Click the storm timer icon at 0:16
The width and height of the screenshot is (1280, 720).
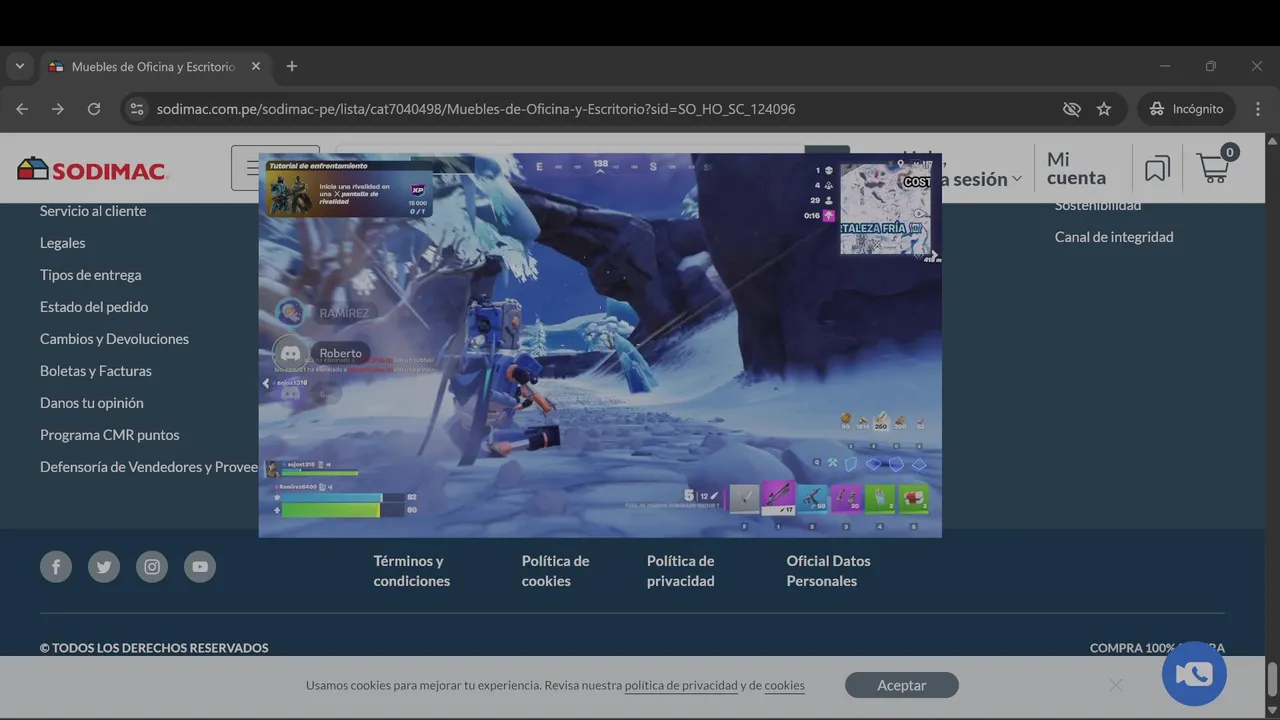pyautogui.click(x=828, y=215)
